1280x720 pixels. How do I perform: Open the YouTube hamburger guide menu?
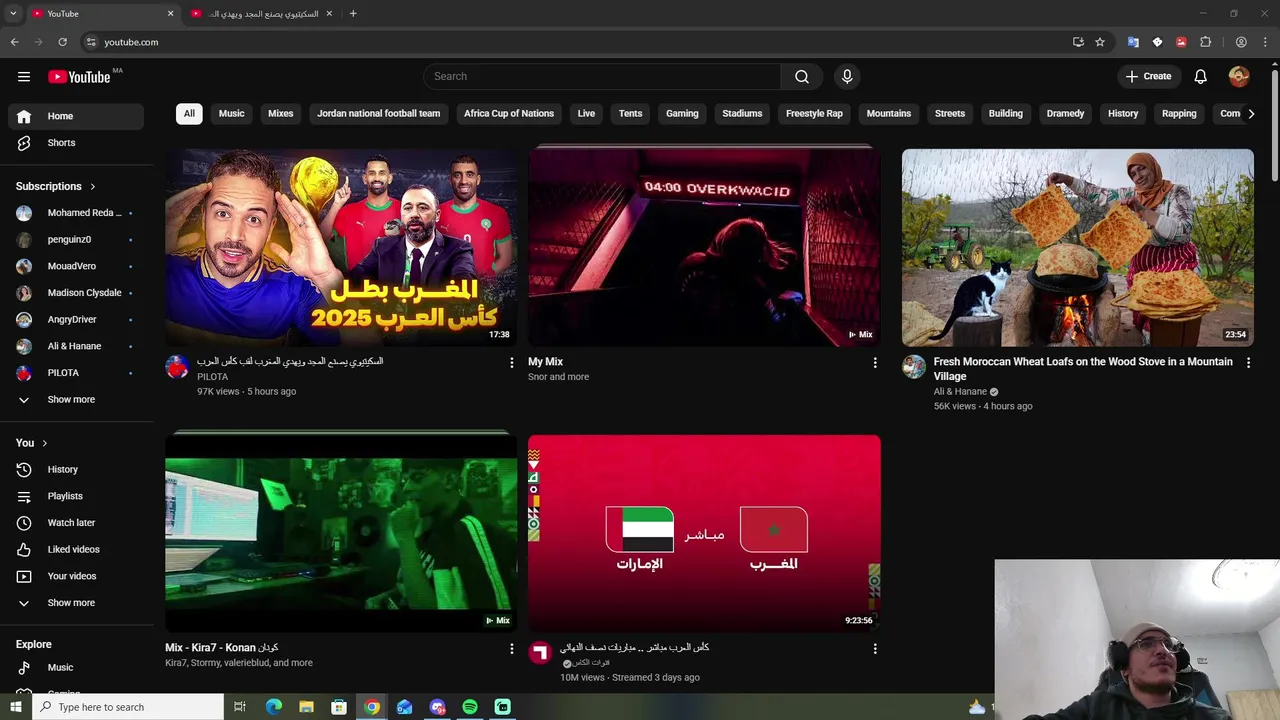(24, 76)
